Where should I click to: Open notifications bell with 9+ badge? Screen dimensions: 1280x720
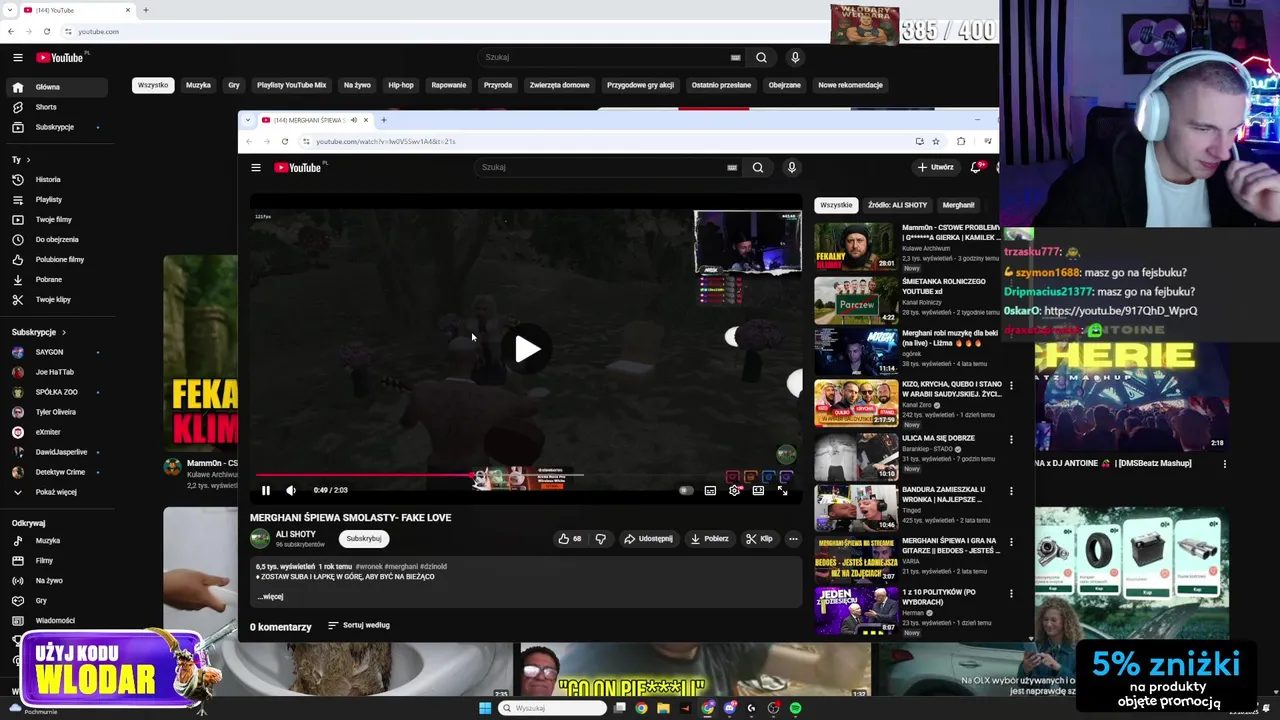[976, 167]
